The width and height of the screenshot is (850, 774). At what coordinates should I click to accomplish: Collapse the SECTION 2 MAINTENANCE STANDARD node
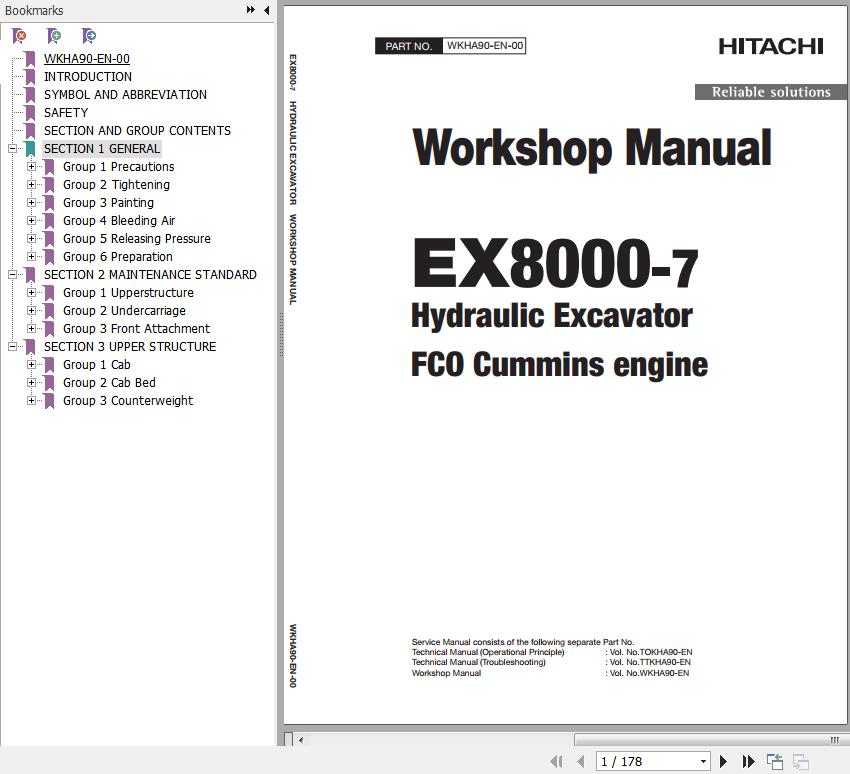[x=12, y=275]
